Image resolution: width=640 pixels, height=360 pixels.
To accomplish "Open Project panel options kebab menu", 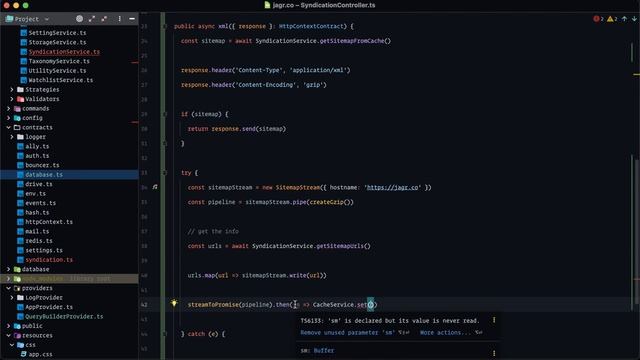I will (x=119, y=18).
